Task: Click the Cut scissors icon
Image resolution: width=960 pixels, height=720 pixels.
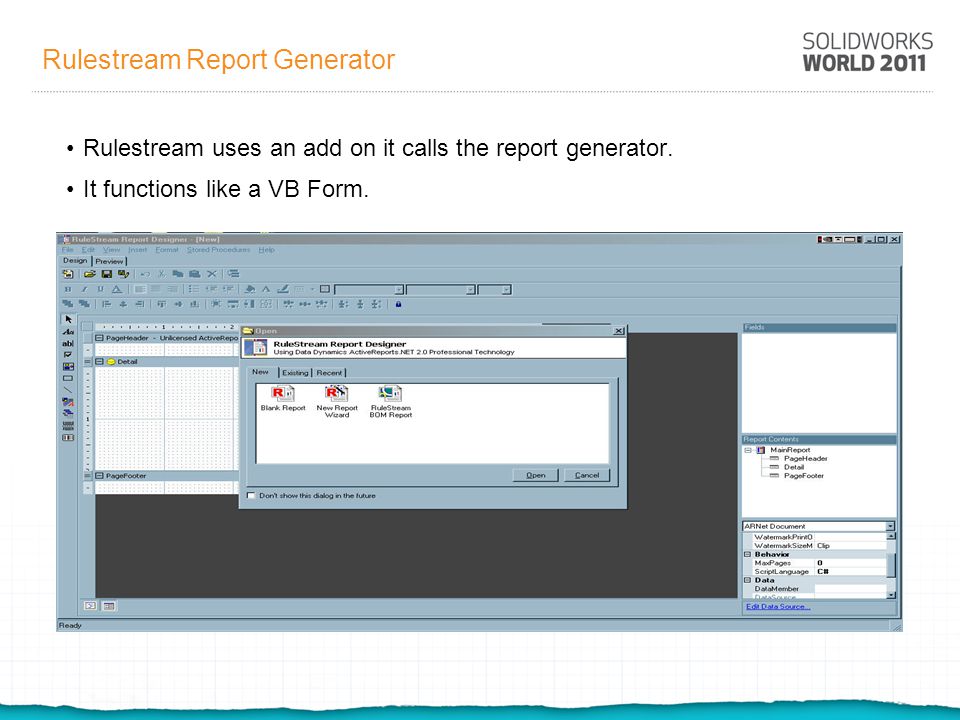Action: click(x=162, y=274)
